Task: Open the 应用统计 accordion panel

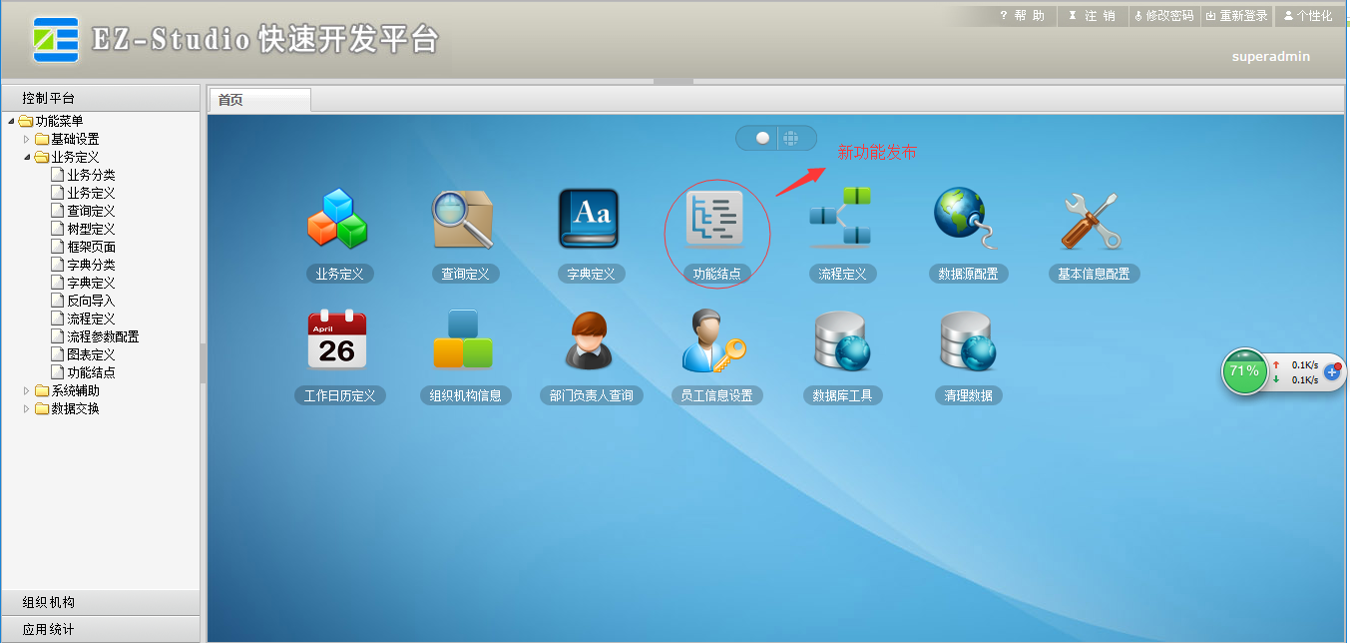Action: pos(100,630)
